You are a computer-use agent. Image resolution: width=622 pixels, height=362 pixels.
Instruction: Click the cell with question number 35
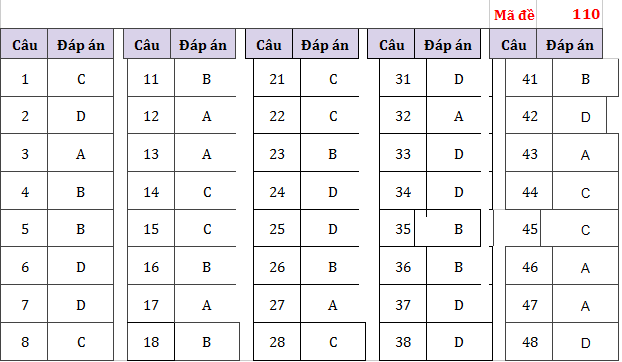tap(397, 228)
